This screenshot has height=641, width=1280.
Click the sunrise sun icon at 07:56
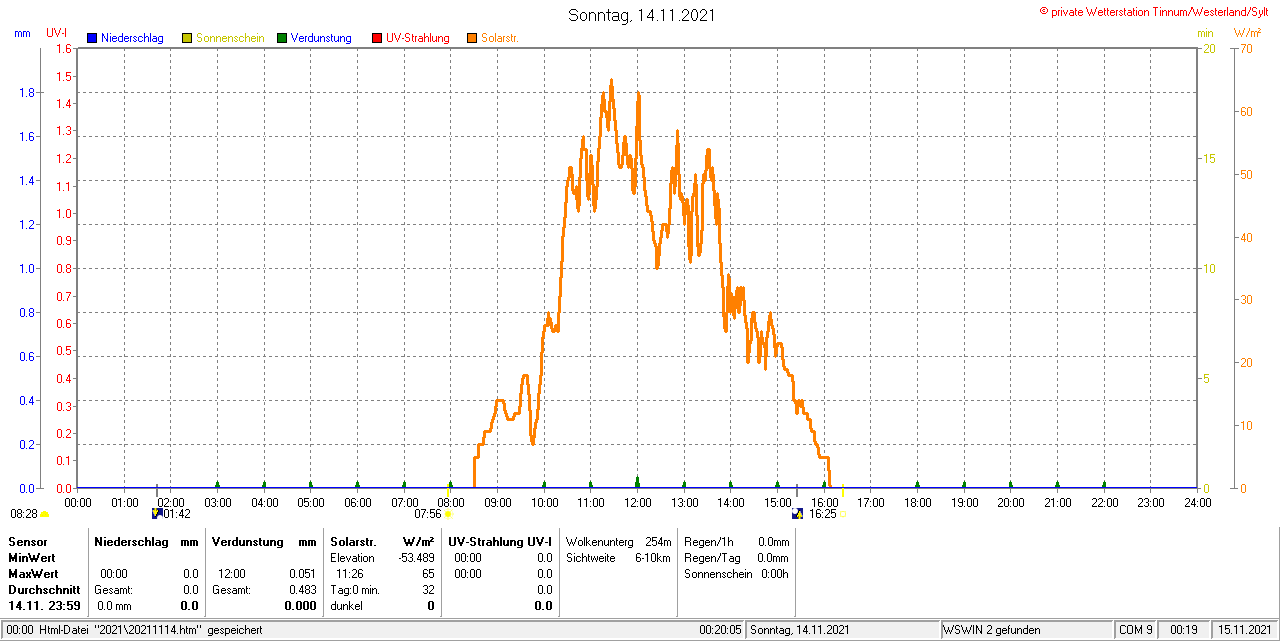[x=448, y=514]
